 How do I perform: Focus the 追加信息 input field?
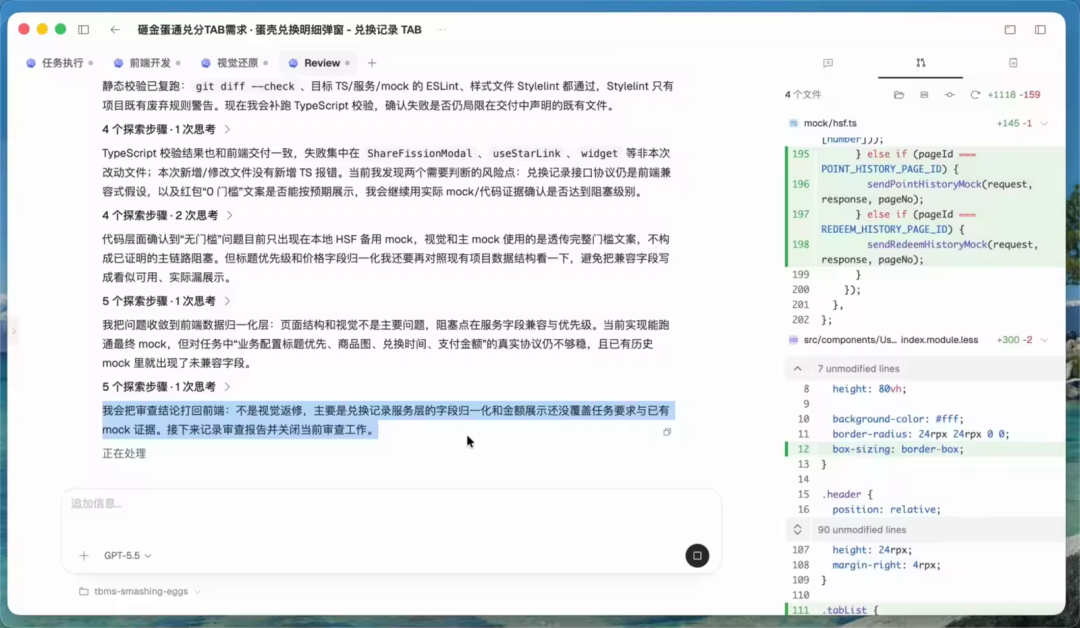[391, 503]
